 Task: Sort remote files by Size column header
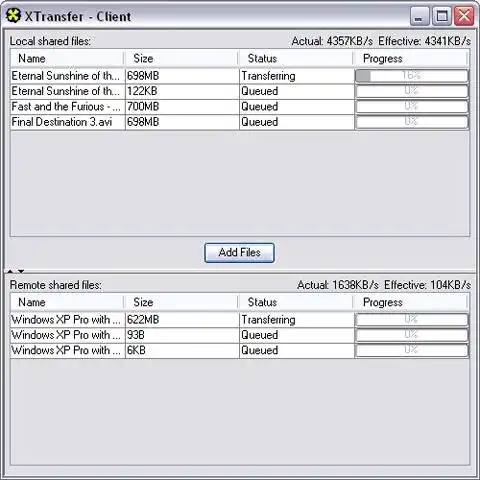181,302
